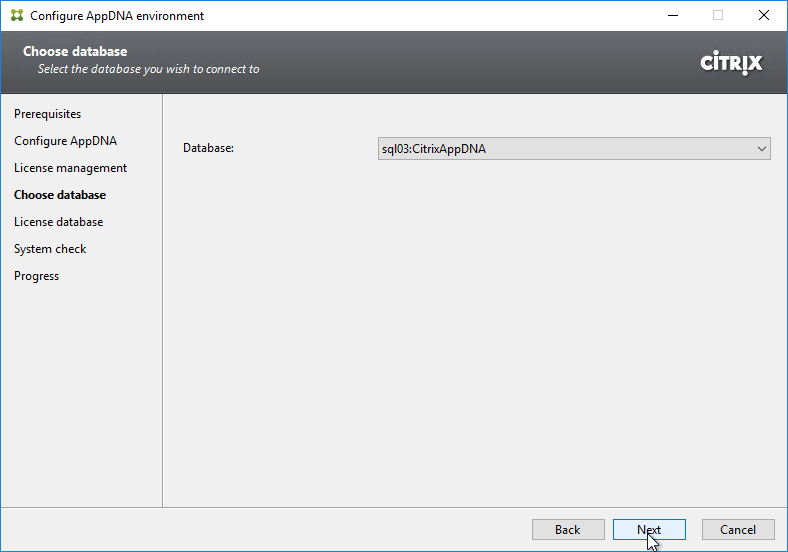Close the Configure AppDNA environment window

pos(764,16)
